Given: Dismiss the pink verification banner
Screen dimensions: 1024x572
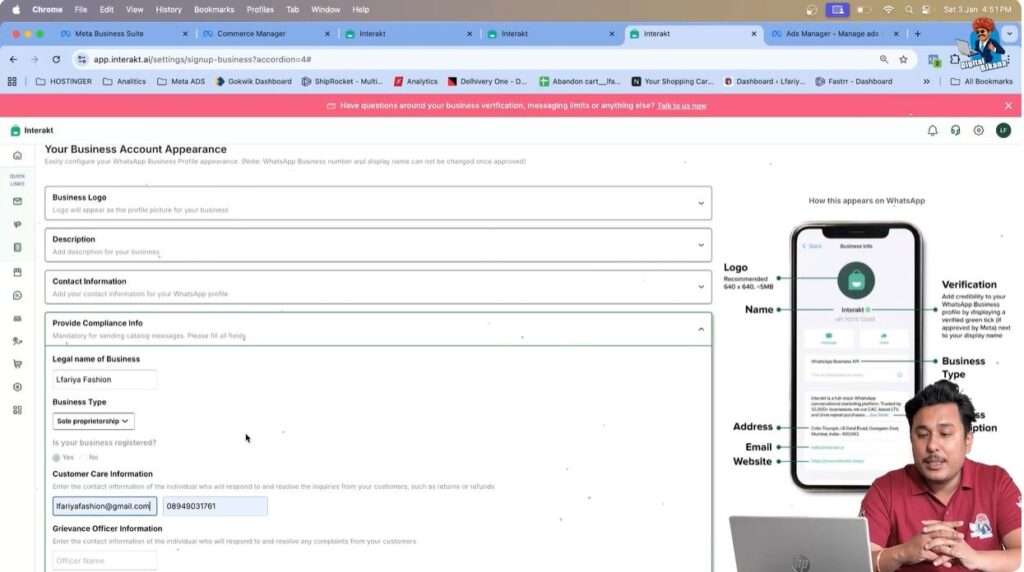Looking at the screenshot, I should pyautogui.click(x=1008, y=106).
